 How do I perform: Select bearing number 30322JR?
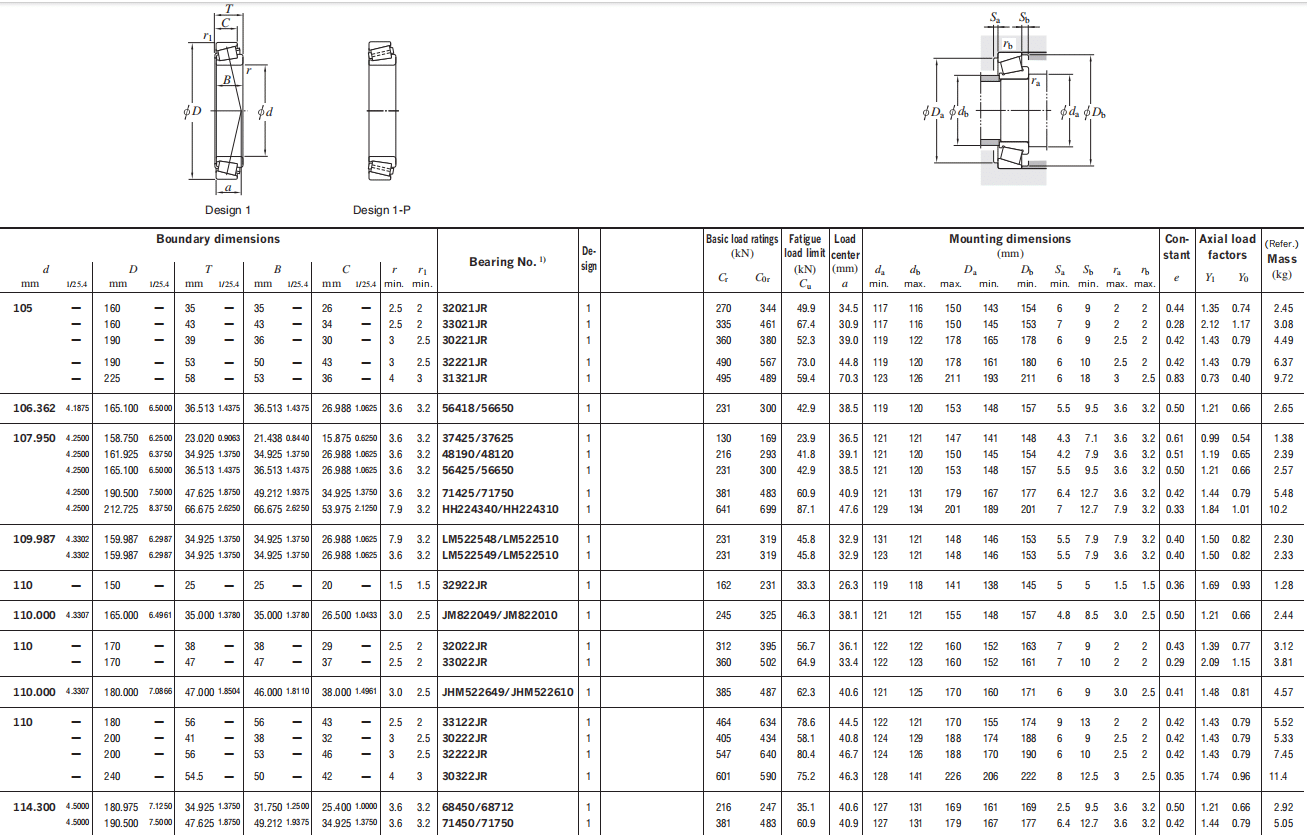[465, 776]
